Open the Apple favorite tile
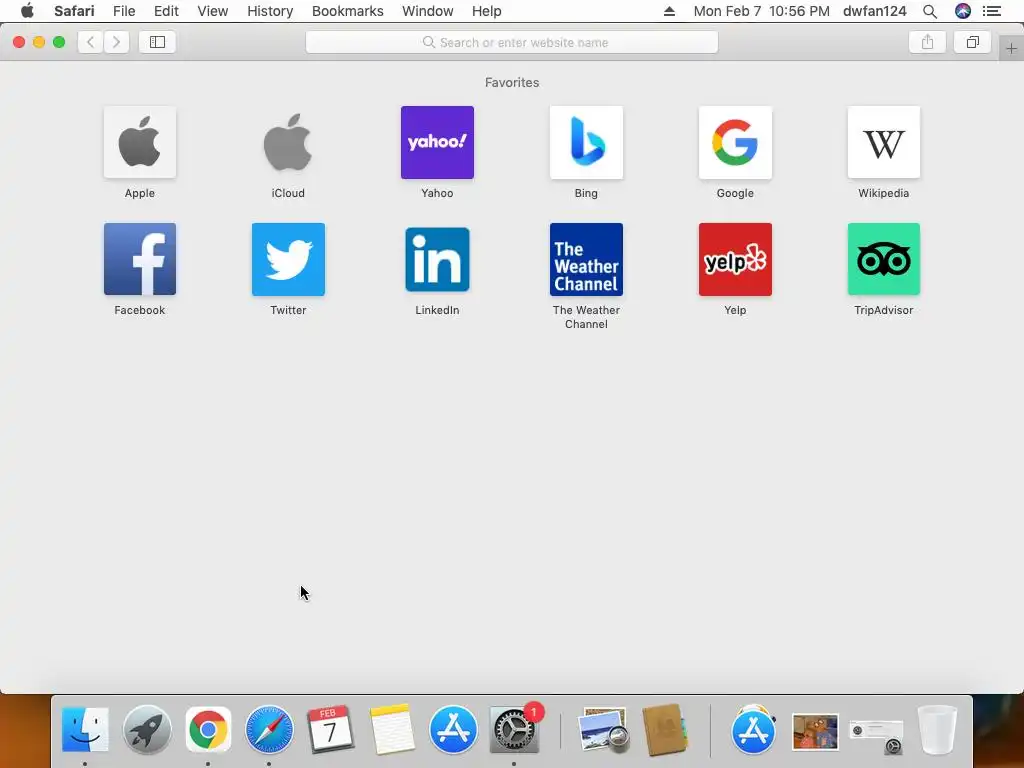This screenshot has height=768, width=1024. pos(140,142)
